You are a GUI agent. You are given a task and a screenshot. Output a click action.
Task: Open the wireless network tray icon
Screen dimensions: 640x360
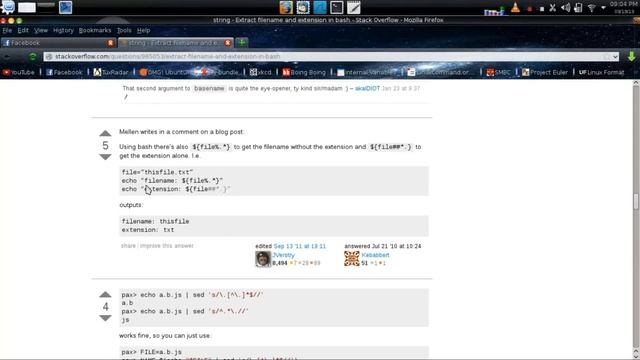[591, 8]
